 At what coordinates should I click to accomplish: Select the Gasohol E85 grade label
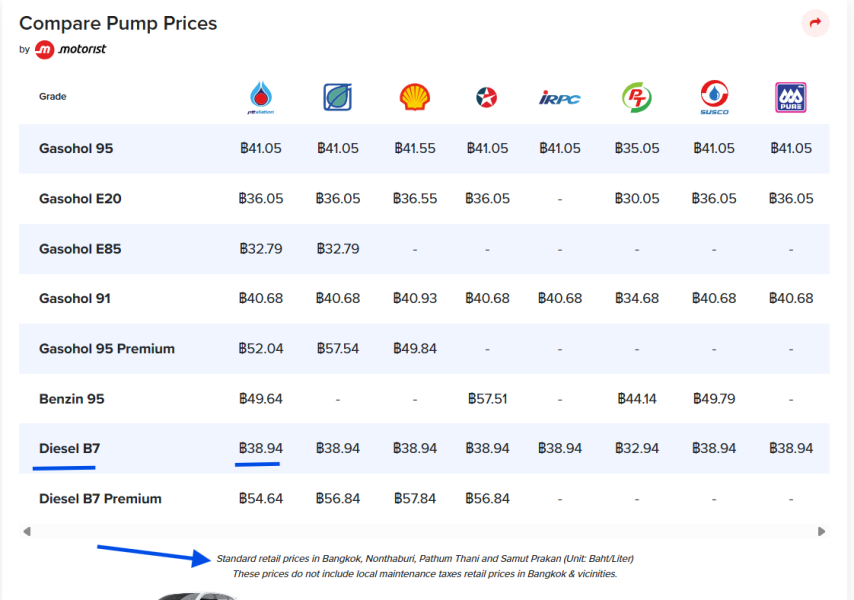click(80, 249)
